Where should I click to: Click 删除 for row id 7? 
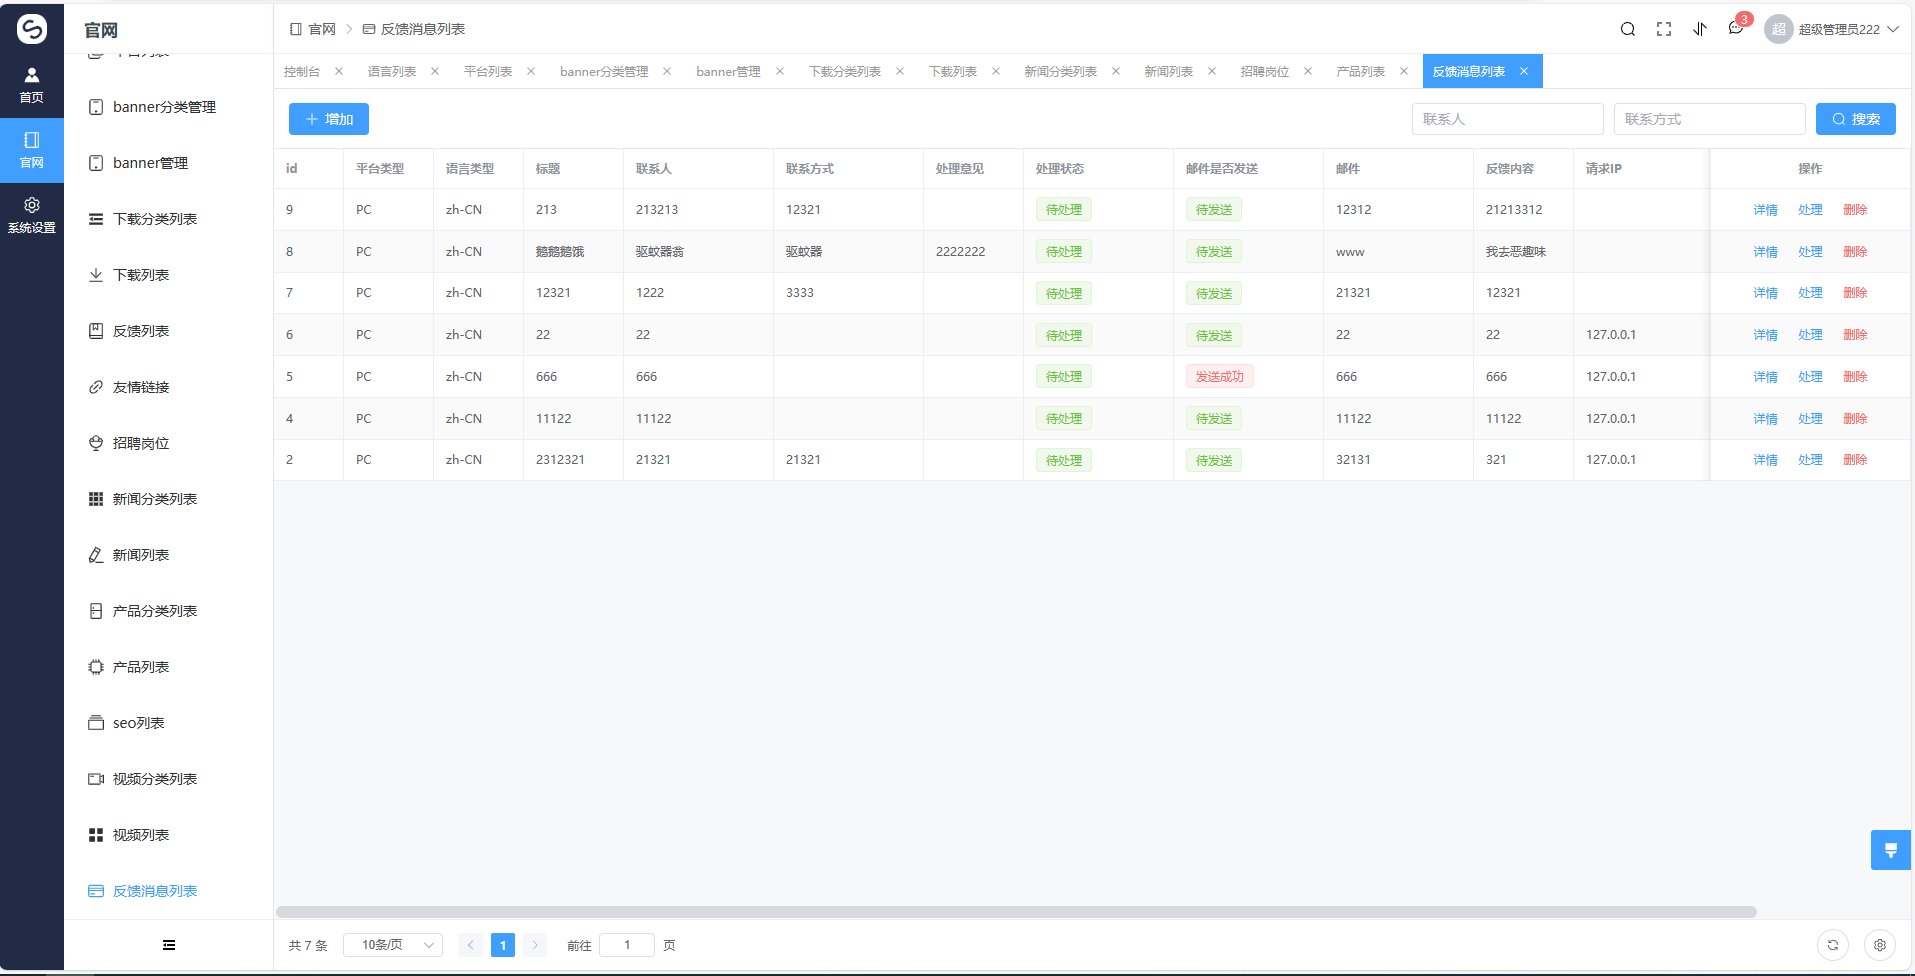1855,293
